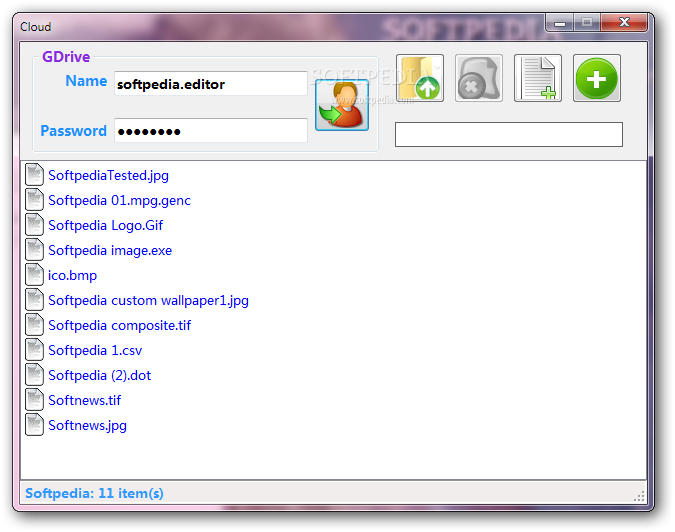Click the file icon beside Softpedia Logo.Gif
Screen dimensions: 675x532
pos(34,225)
